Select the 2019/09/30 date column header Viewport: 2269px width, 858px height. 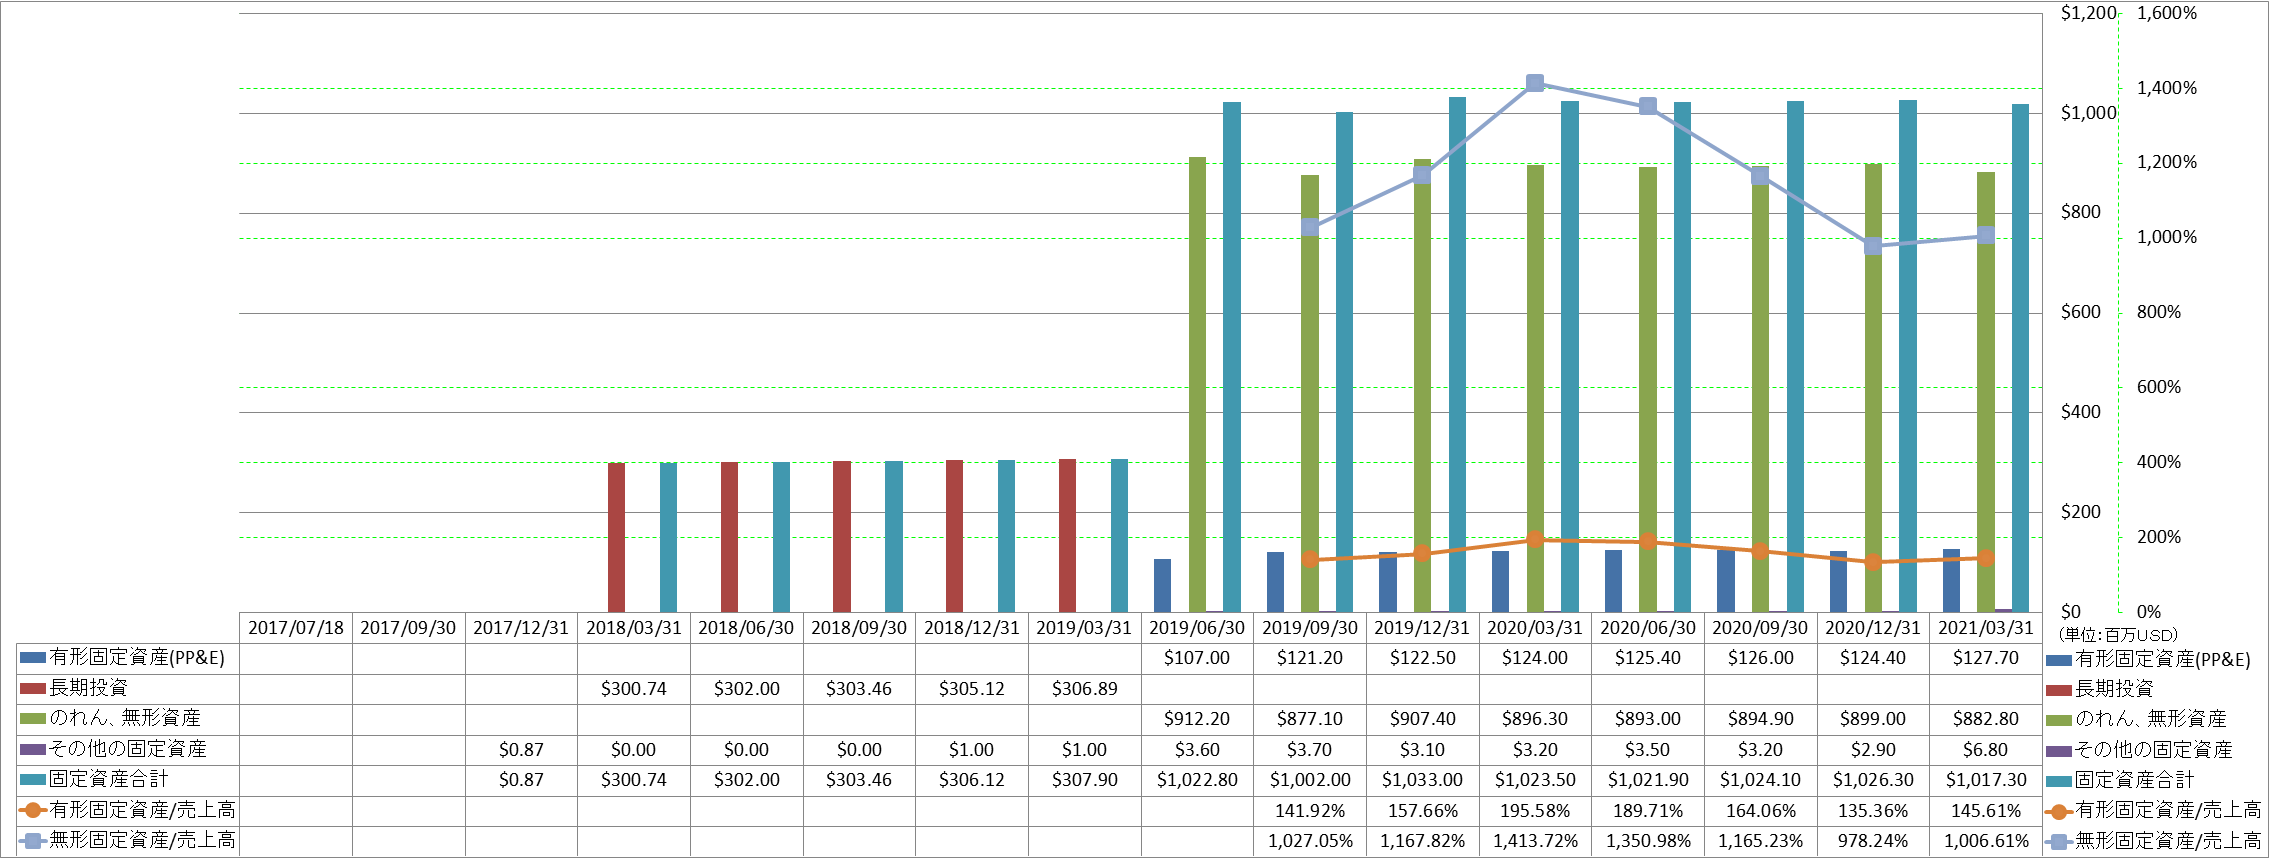[1310, 628]
